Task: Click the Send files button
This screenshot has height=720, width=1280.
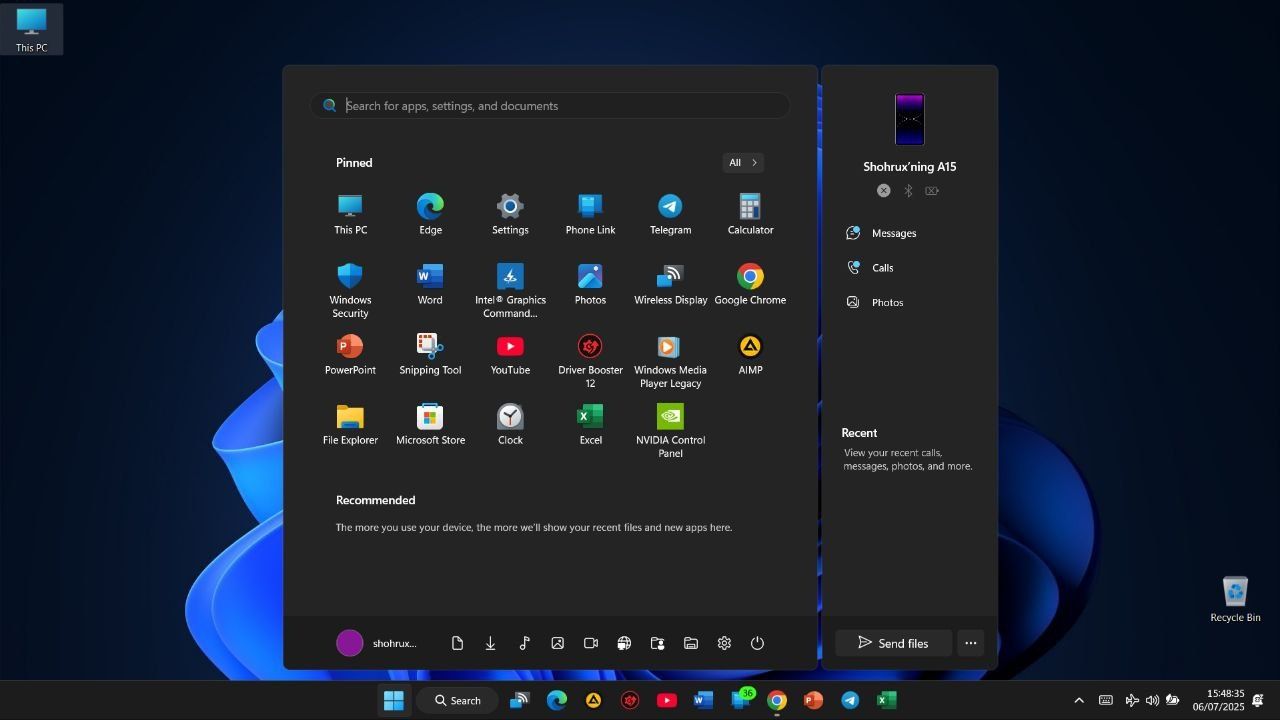Action: 893,643
